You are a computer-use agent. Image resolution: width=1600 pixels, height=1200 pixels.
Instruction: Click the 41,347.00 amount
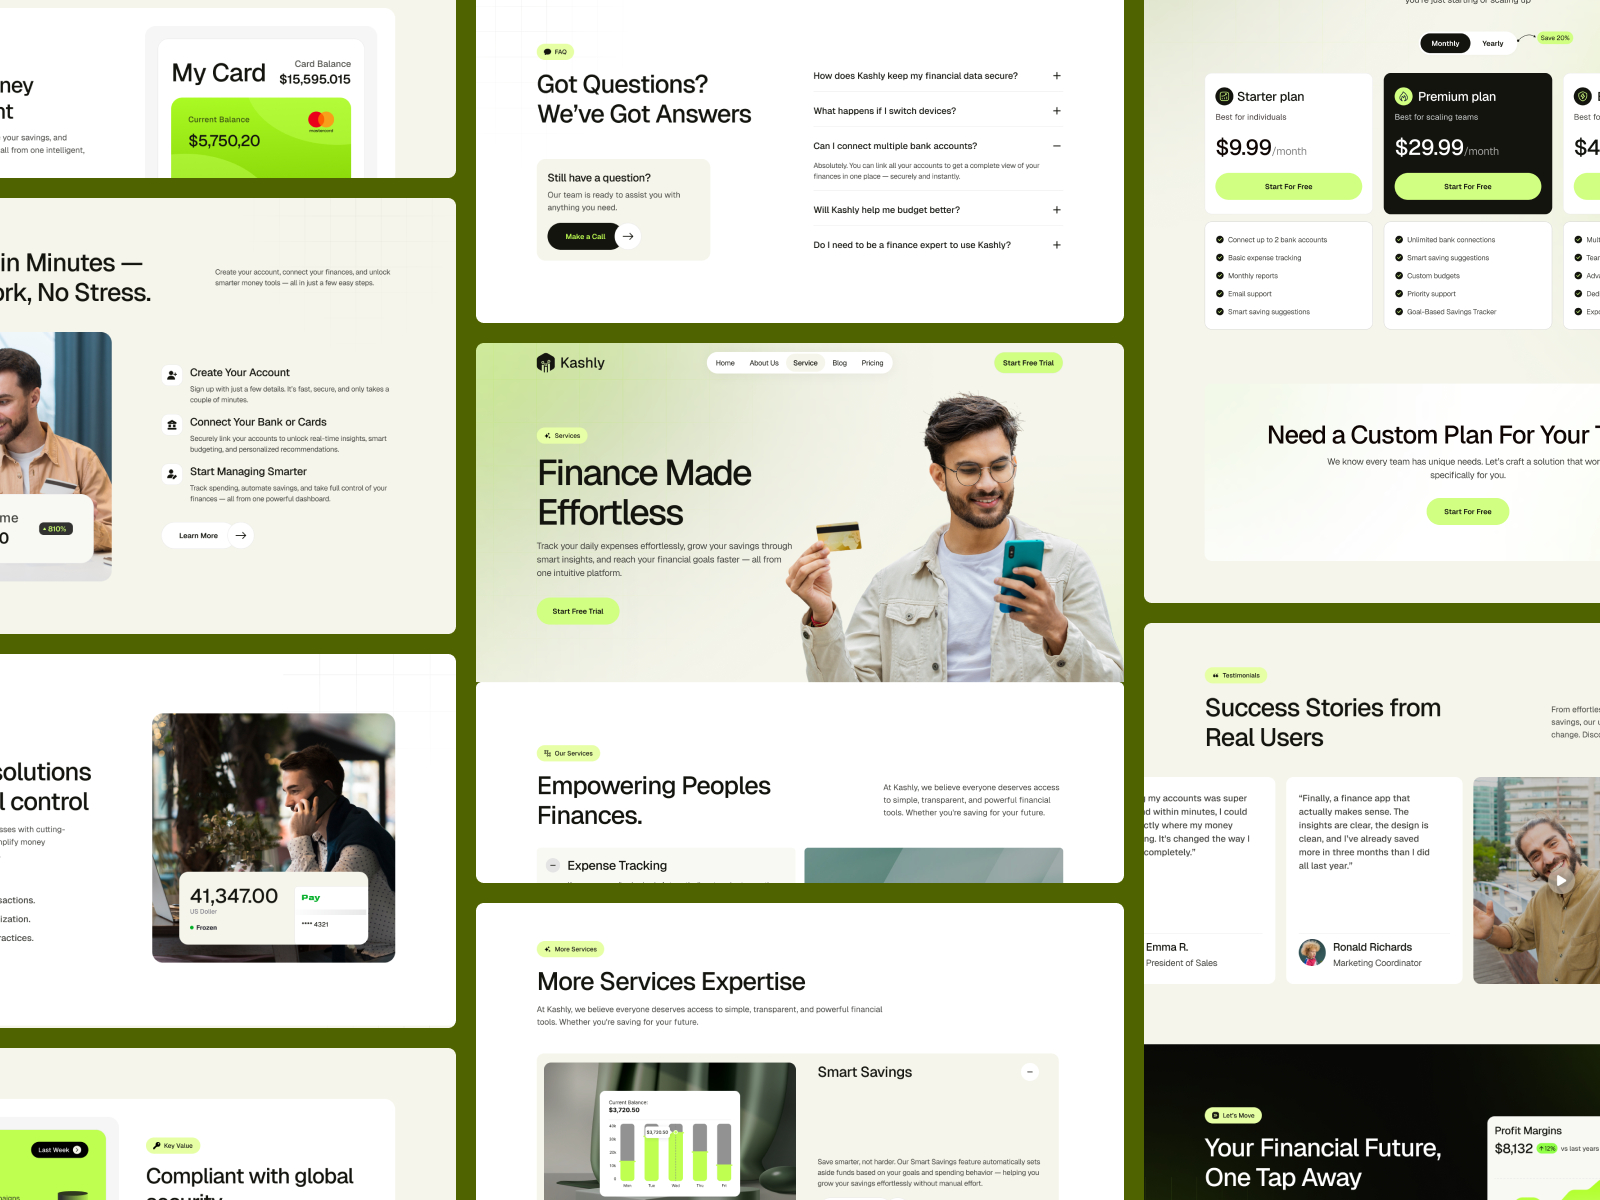pyautogui.click(x=234, y=896)
